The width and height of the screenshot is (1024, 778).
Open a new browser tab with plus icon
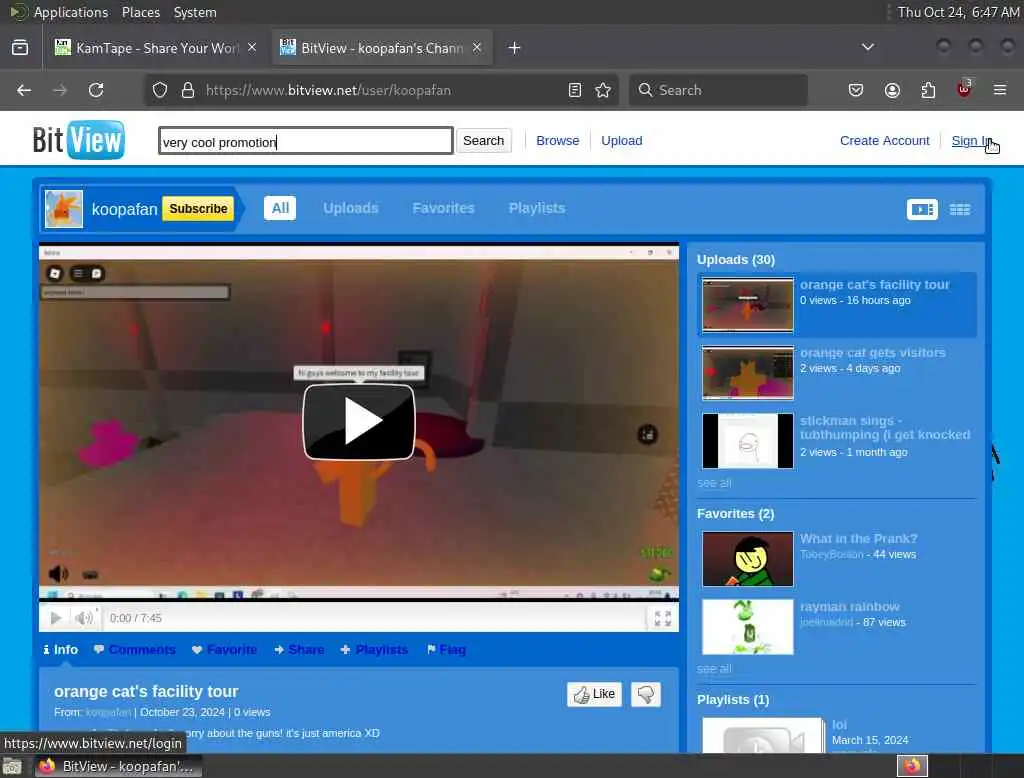point(515,48)
